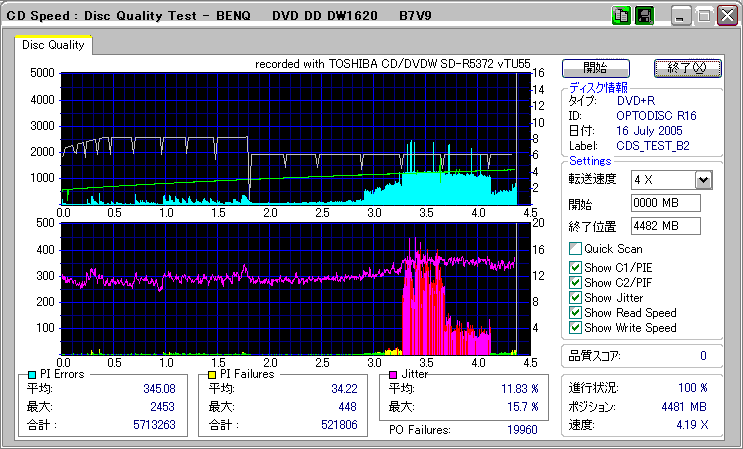Click the yellow PI Failures legend square
The width and height of the screenshot is (743, 449).
211,374
